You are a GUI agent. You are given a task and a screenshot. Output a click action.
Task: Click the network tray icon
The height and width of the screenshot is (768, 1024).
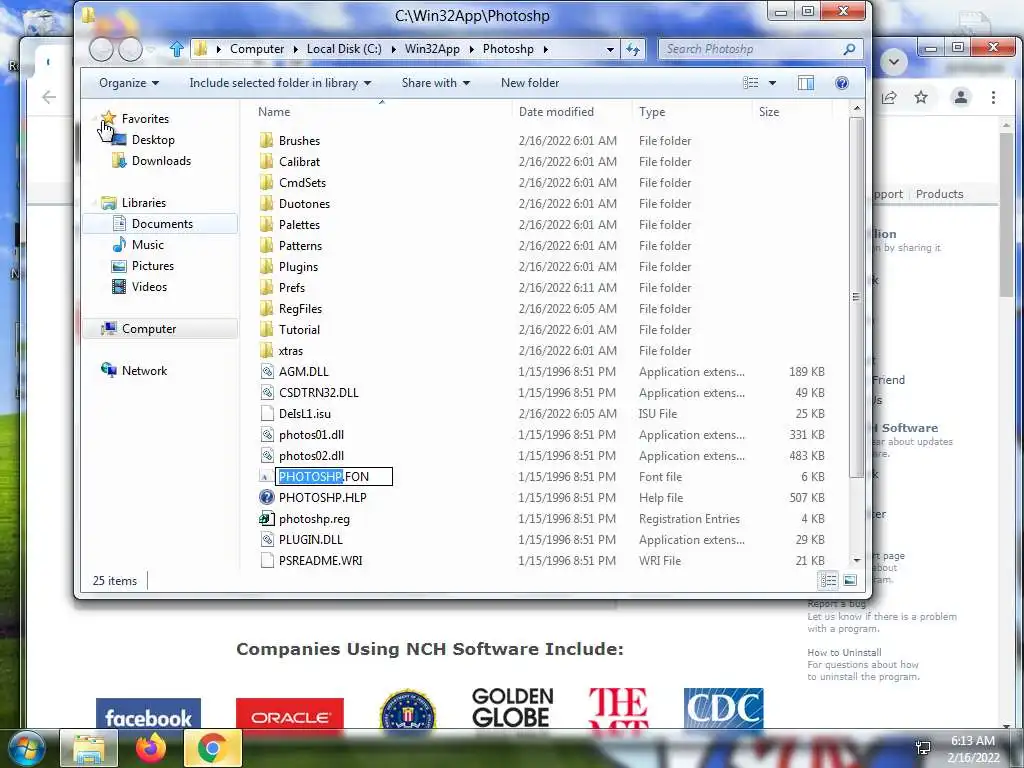point(923,748)
